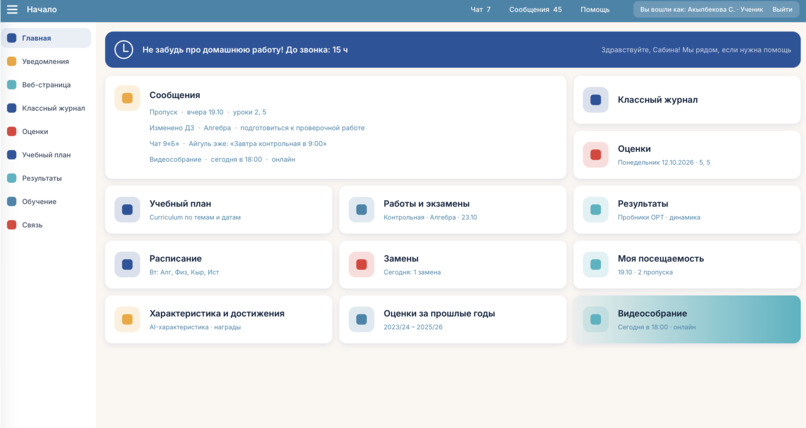This screenshot has height=428, width=806.
Task: Open highlighted Видеособрание card title
Action: coord(652,313)
